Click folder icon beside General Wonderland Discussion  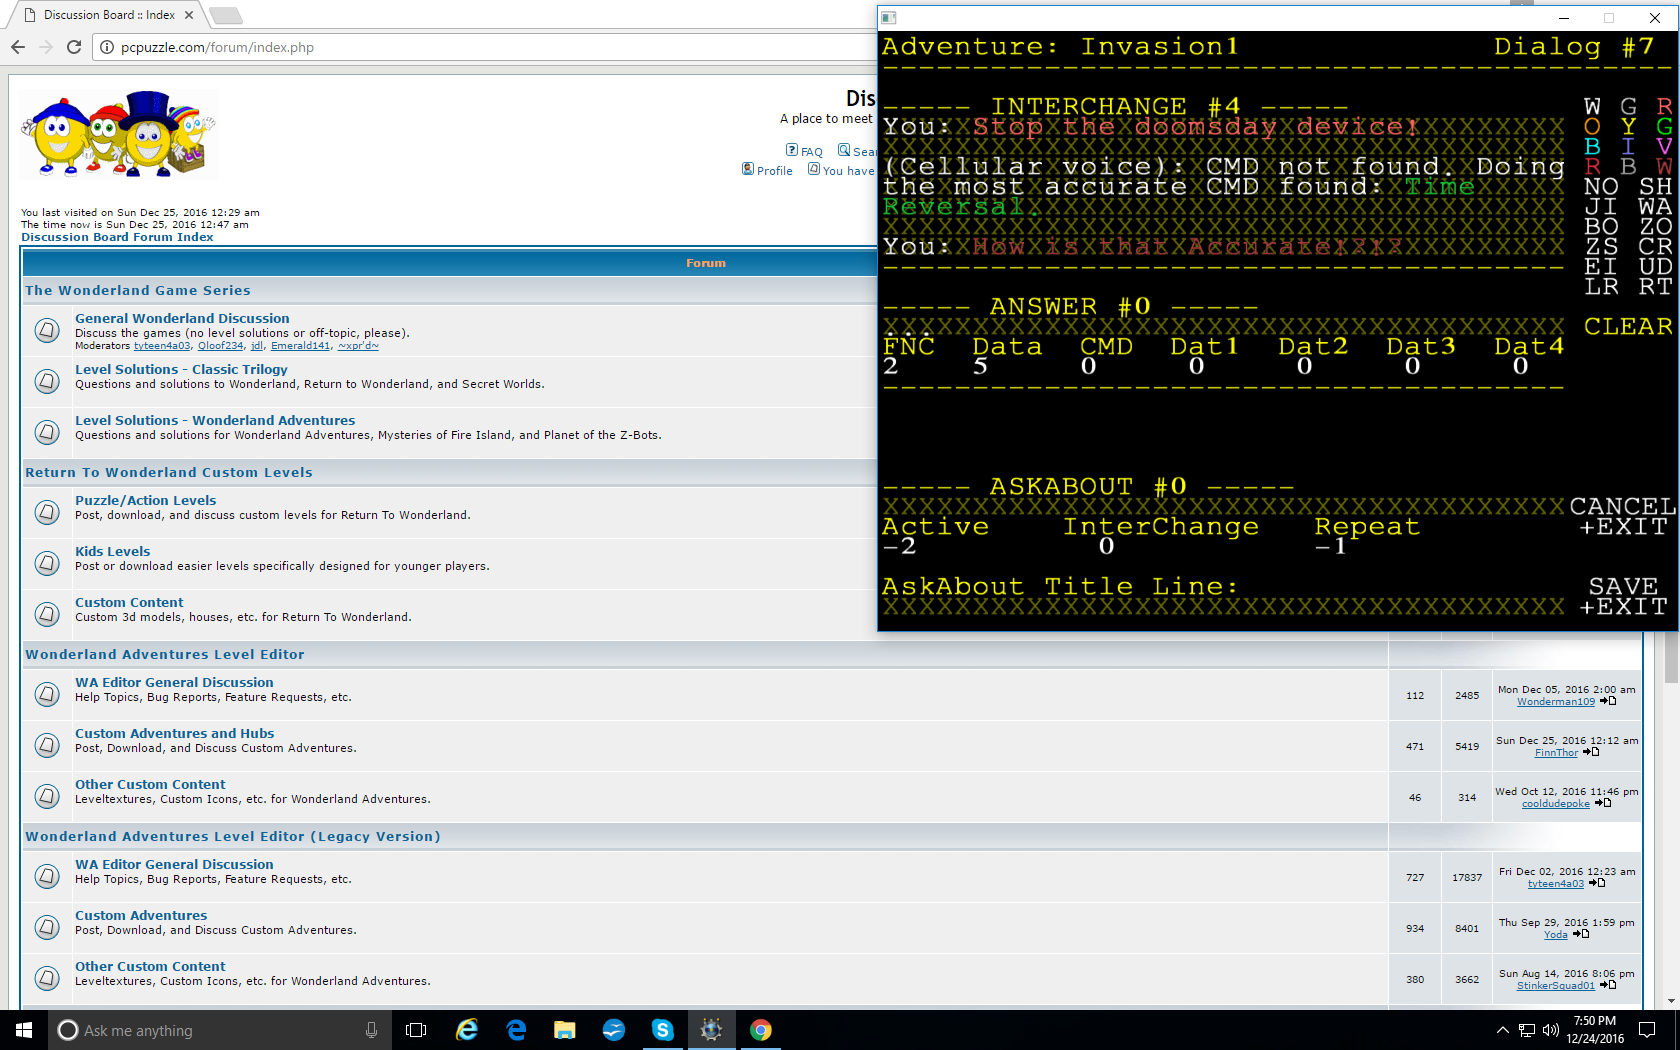[x=47, y=330]
